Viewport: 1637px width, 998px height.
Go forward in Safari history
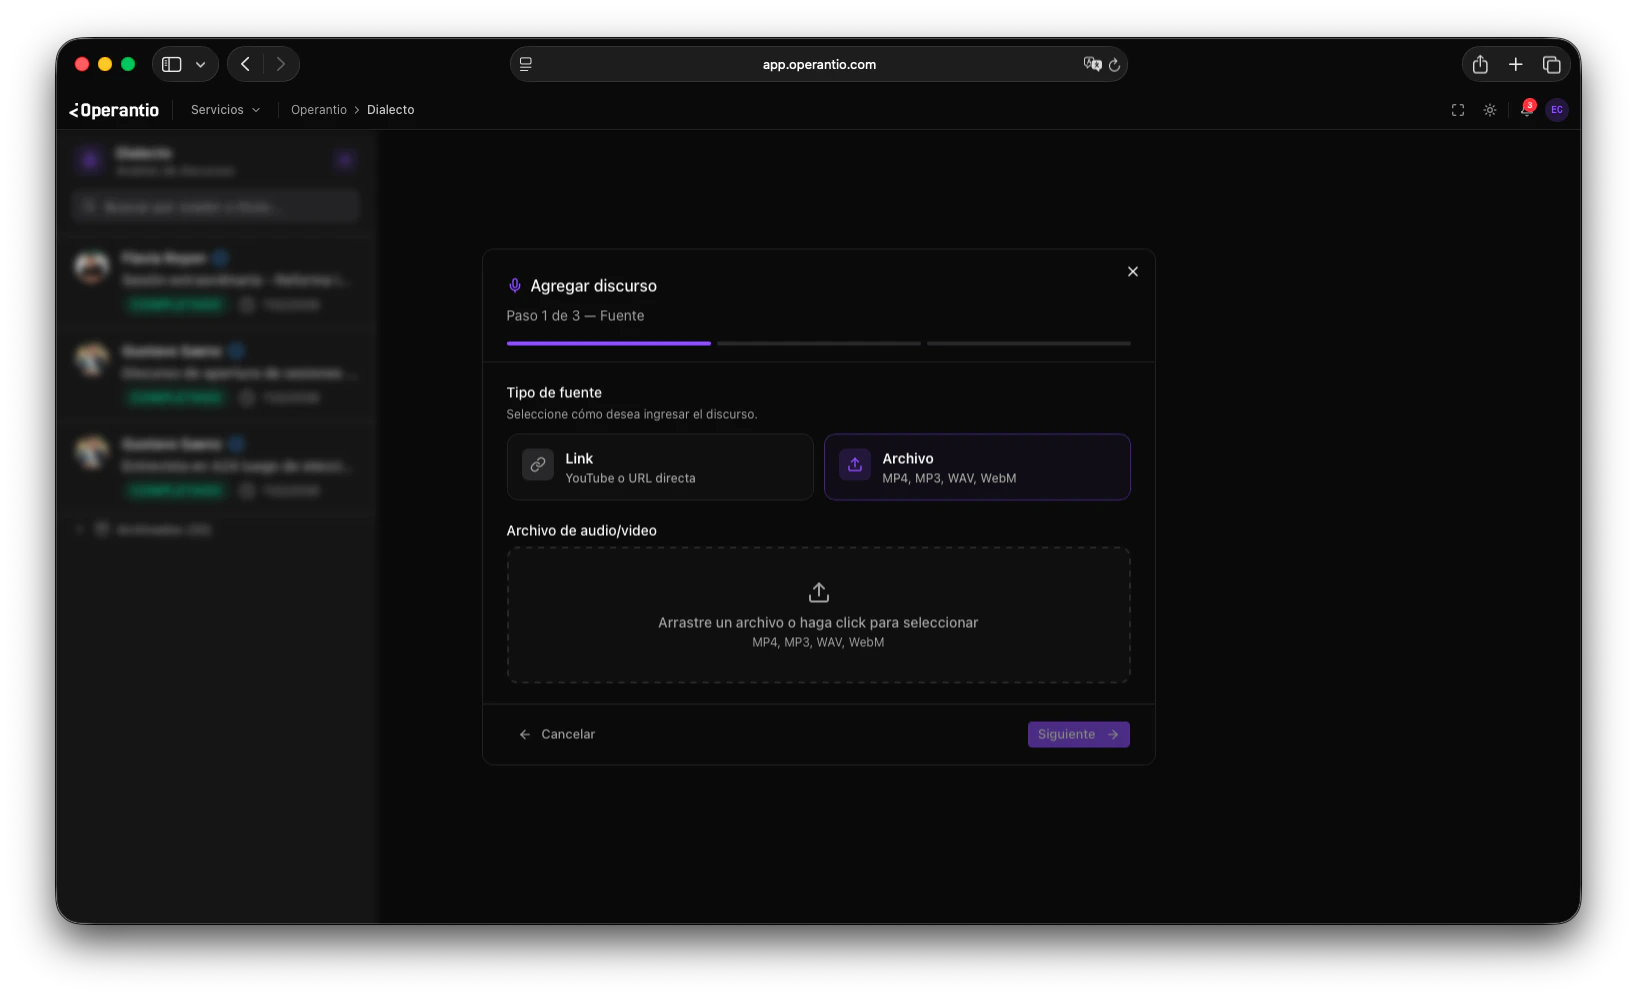click(281, 64)
